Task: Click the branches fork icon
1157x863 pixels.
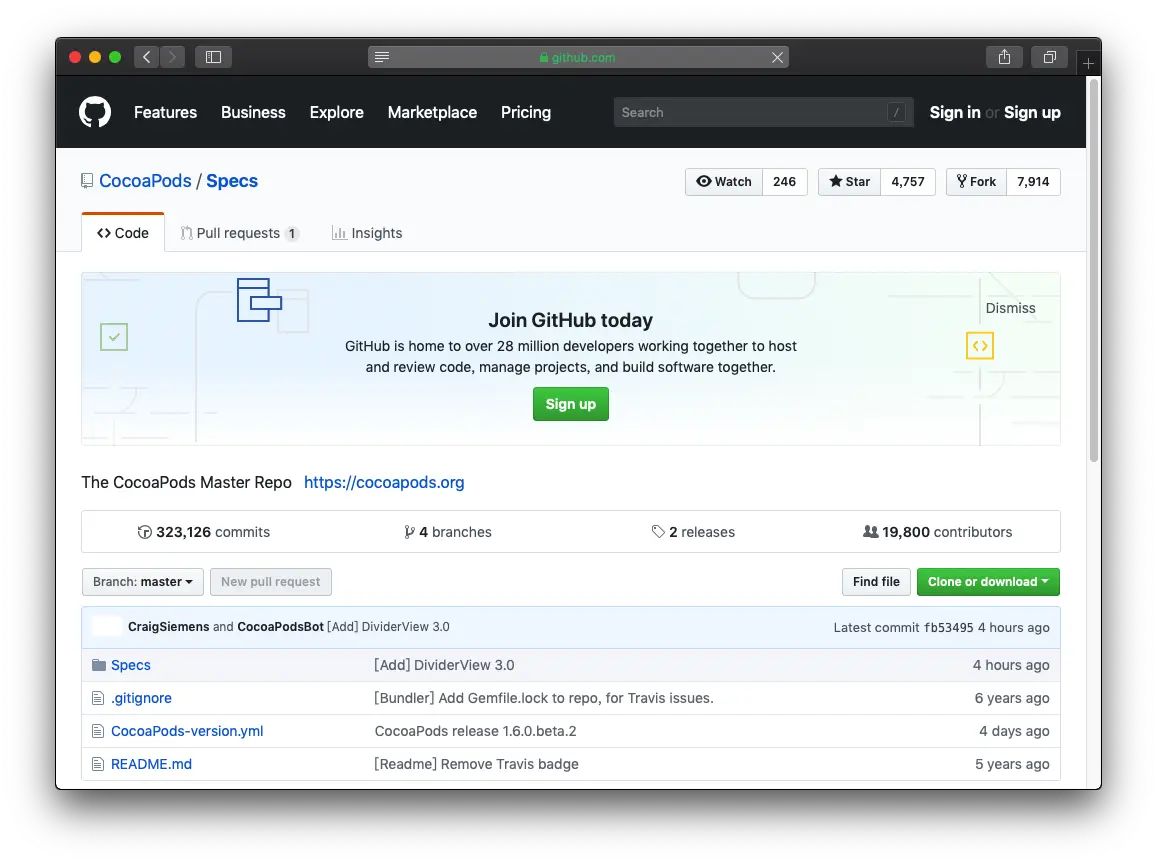Action: [409, 532]
